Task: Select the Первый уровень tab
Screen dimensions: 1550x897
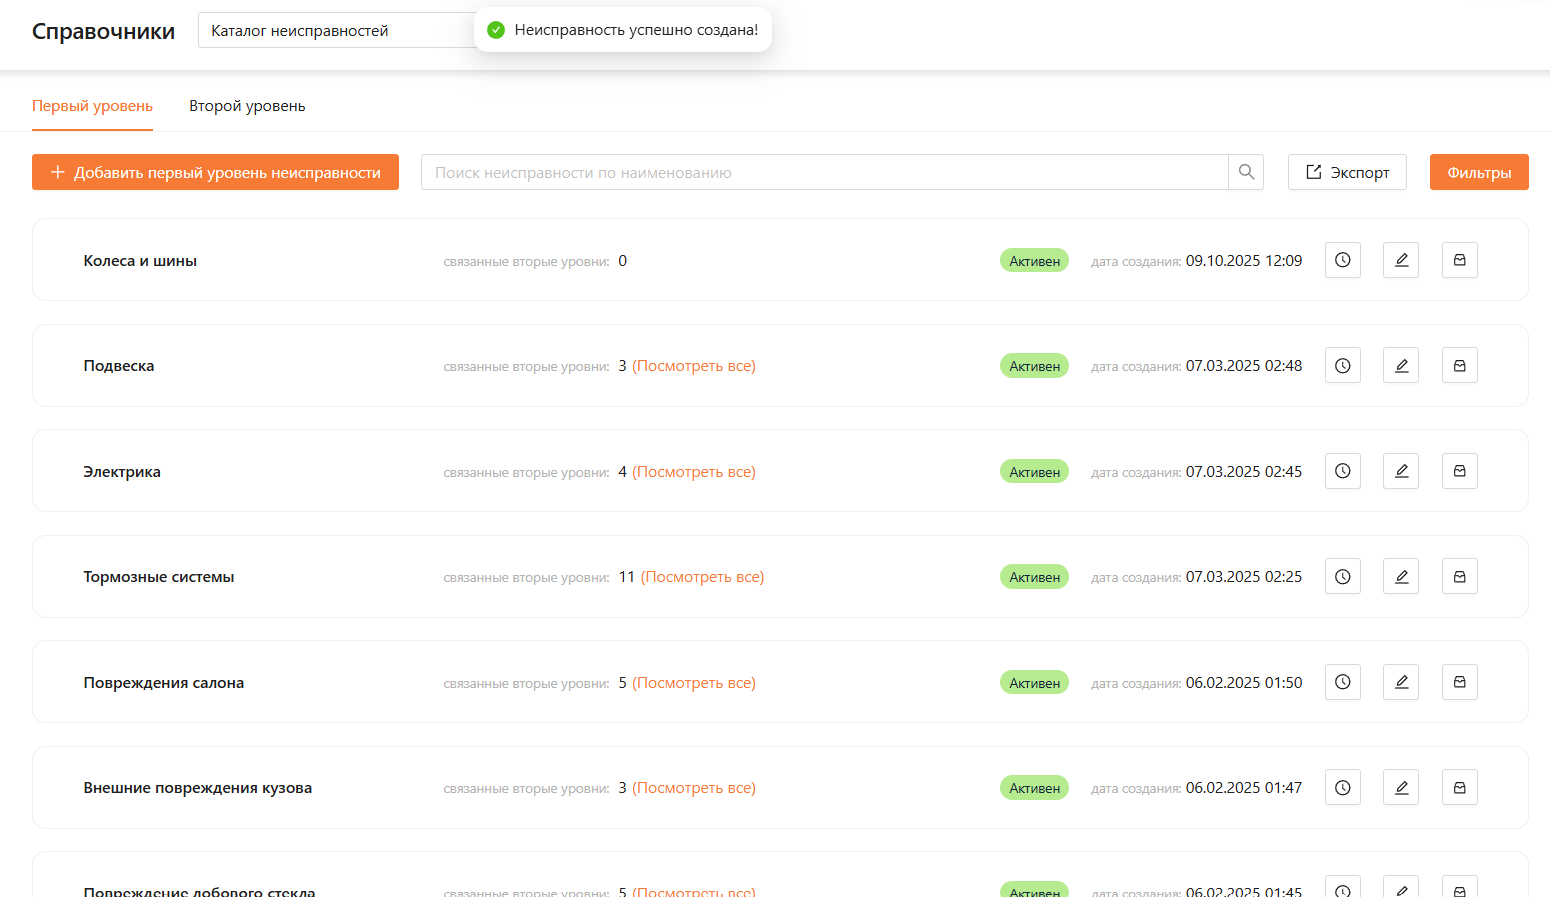Action: click(92, 106)
